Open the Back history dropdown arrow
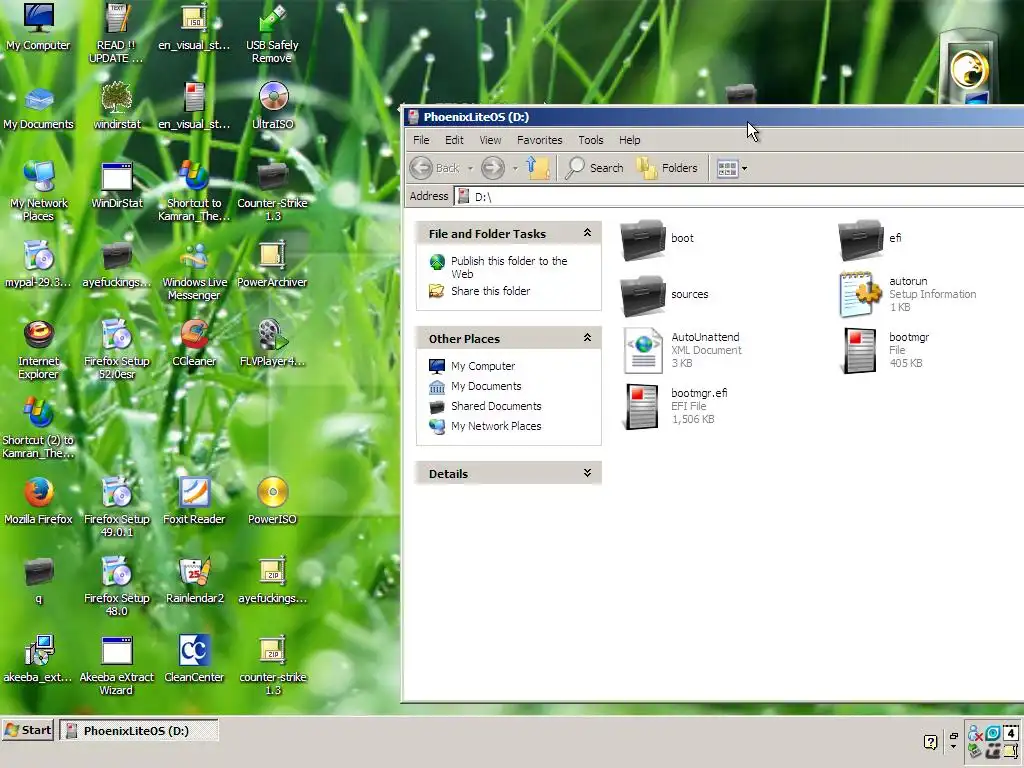1024x768 pixels. click(x=470, y=168)
